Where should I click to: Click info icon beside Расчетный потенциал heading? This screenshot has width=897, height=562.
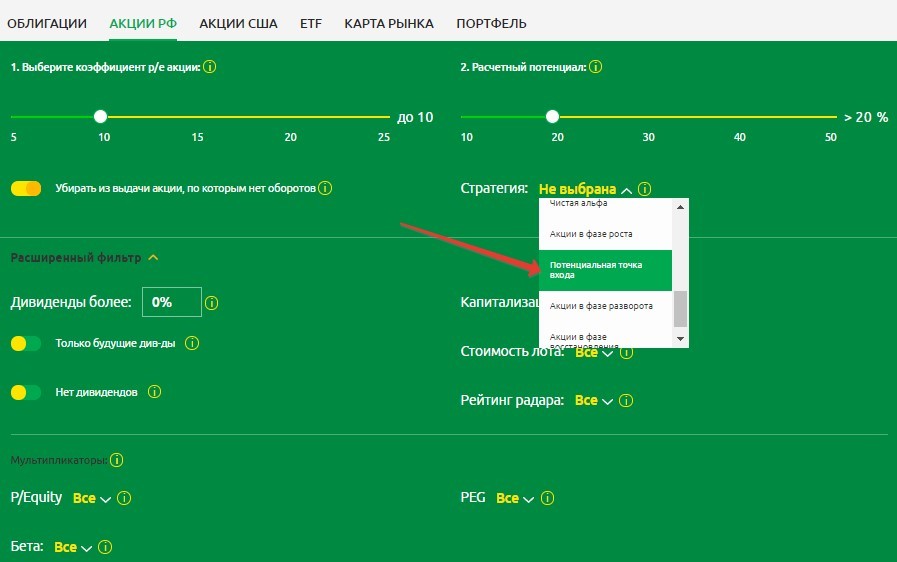(596, 67)
